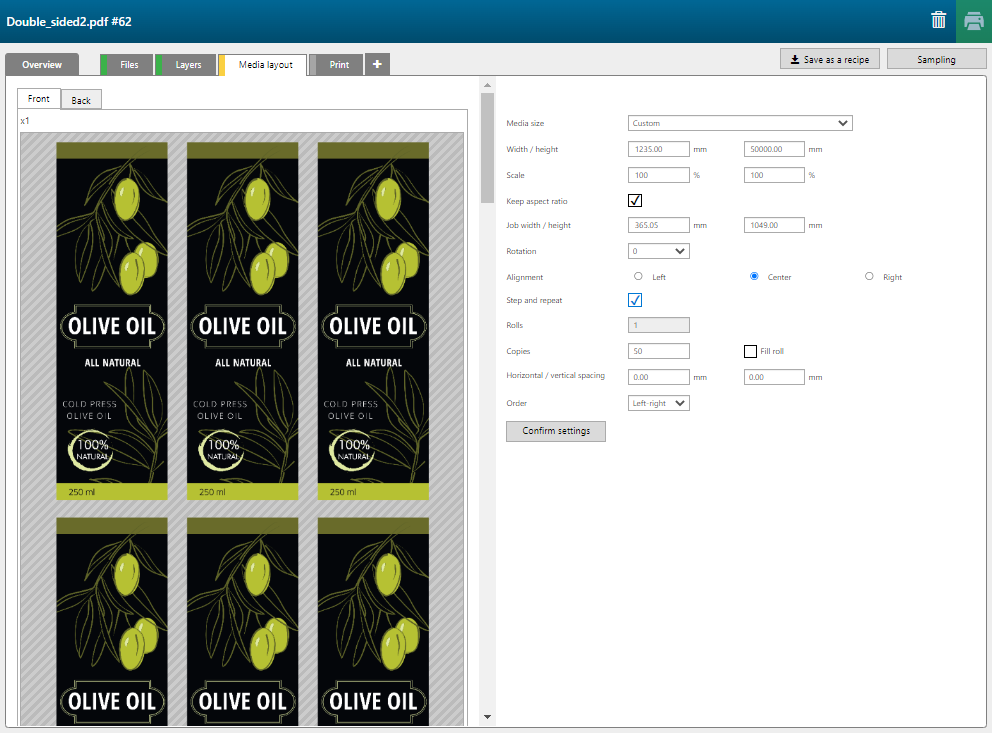The height and width of the screenshot is (733, 992).
Task: Open the Media size dropdown
Action: pyautogui.click(x=740, y=123)
